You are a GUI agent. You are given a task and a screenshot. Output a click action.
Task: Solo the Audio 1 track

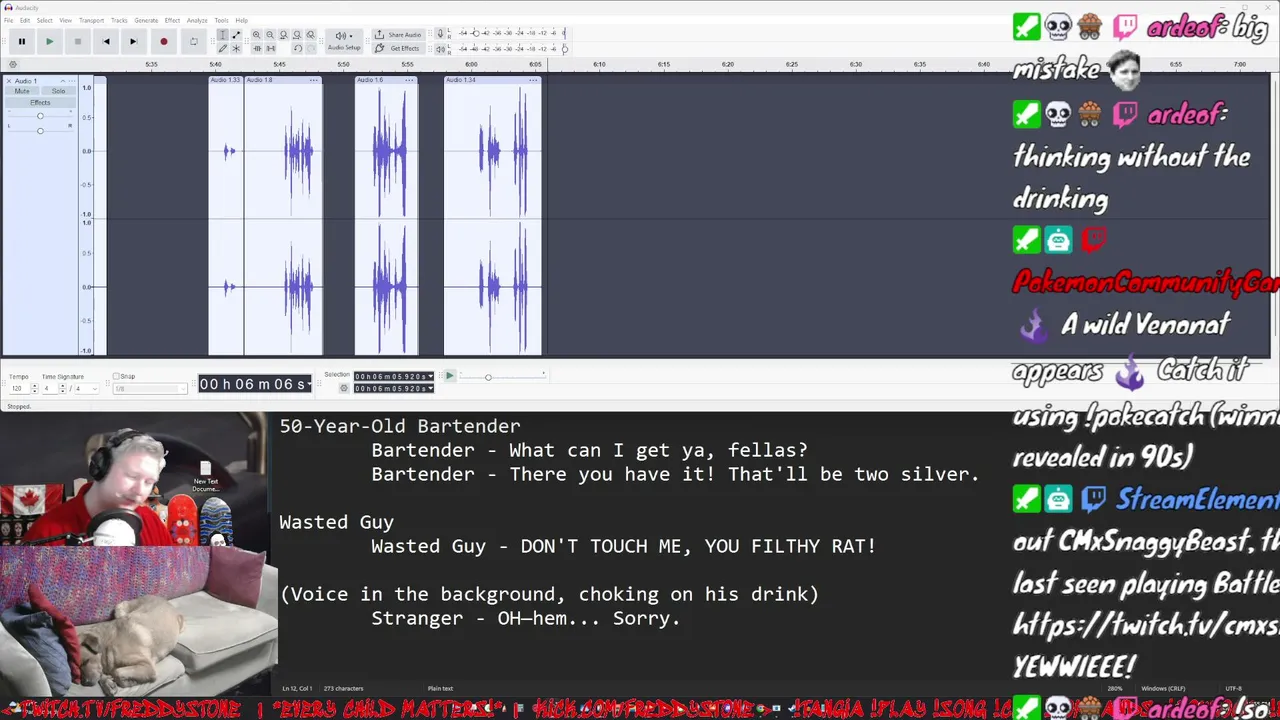58,91
